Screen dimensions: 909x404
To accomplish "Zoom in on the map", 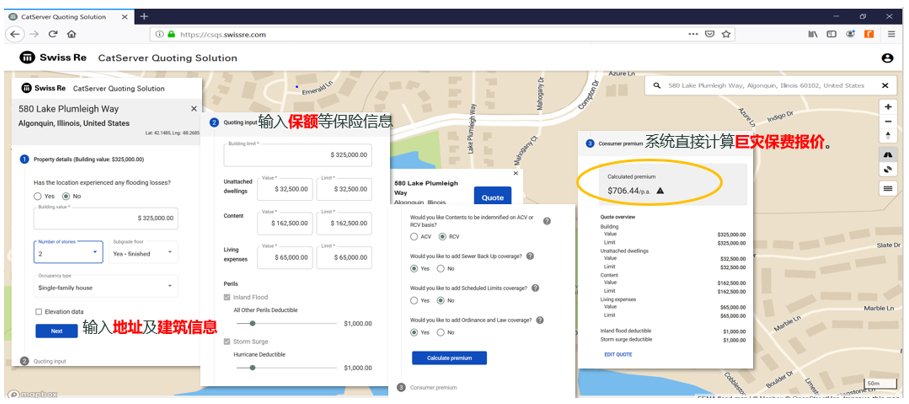I will click(x=888, y=107).
